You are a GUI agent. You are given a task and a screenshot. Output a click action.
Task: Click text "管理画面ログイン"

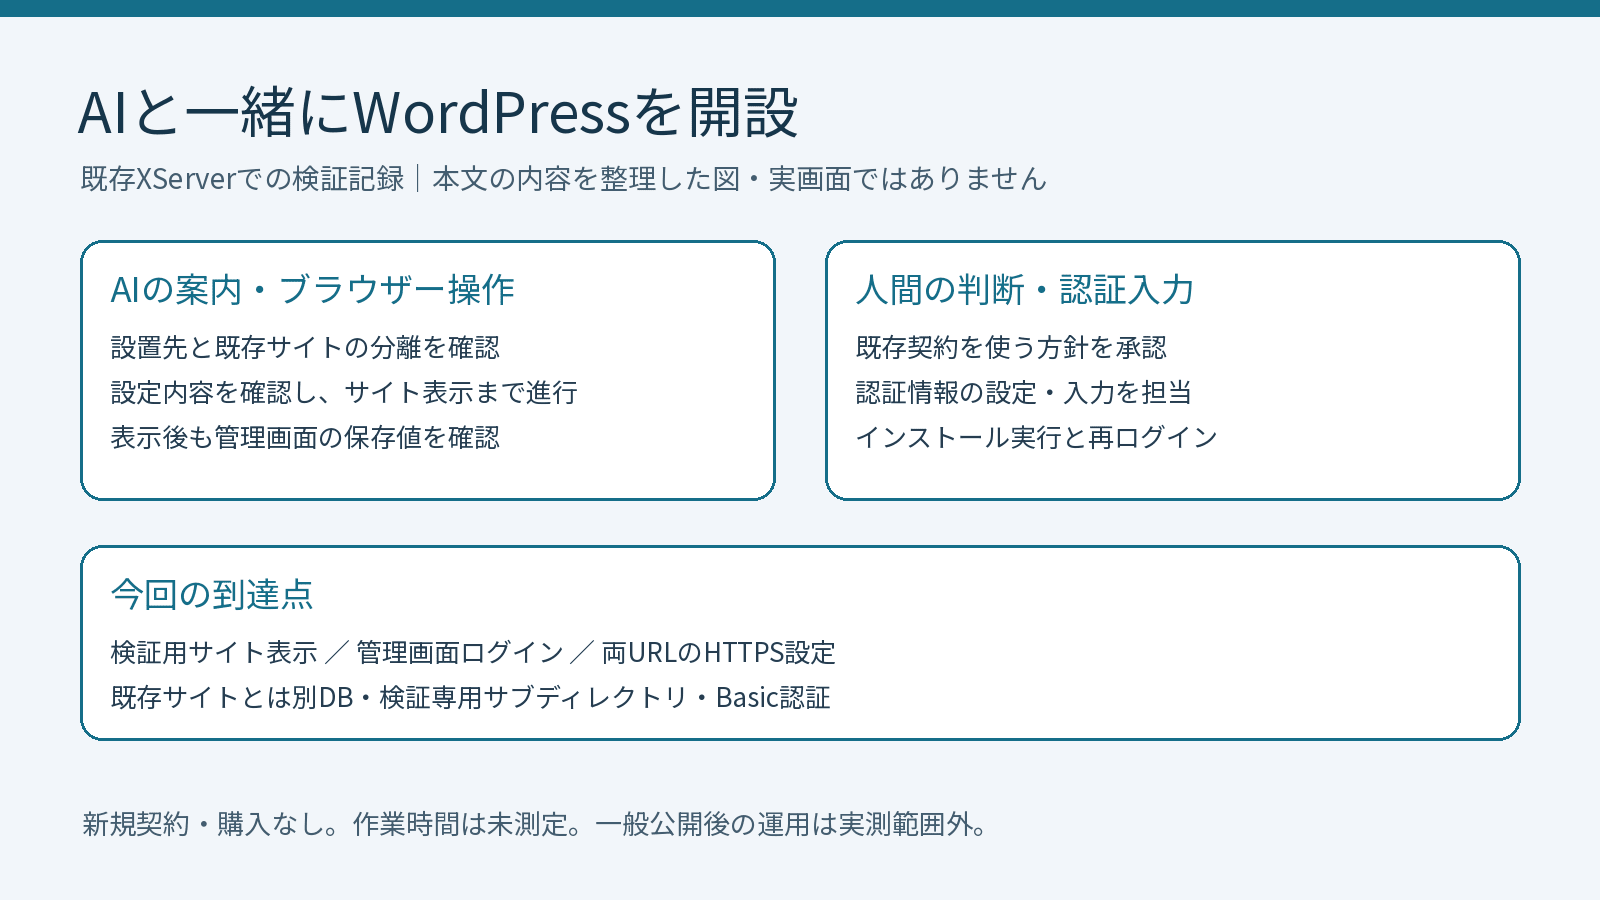tap(460, 653)
